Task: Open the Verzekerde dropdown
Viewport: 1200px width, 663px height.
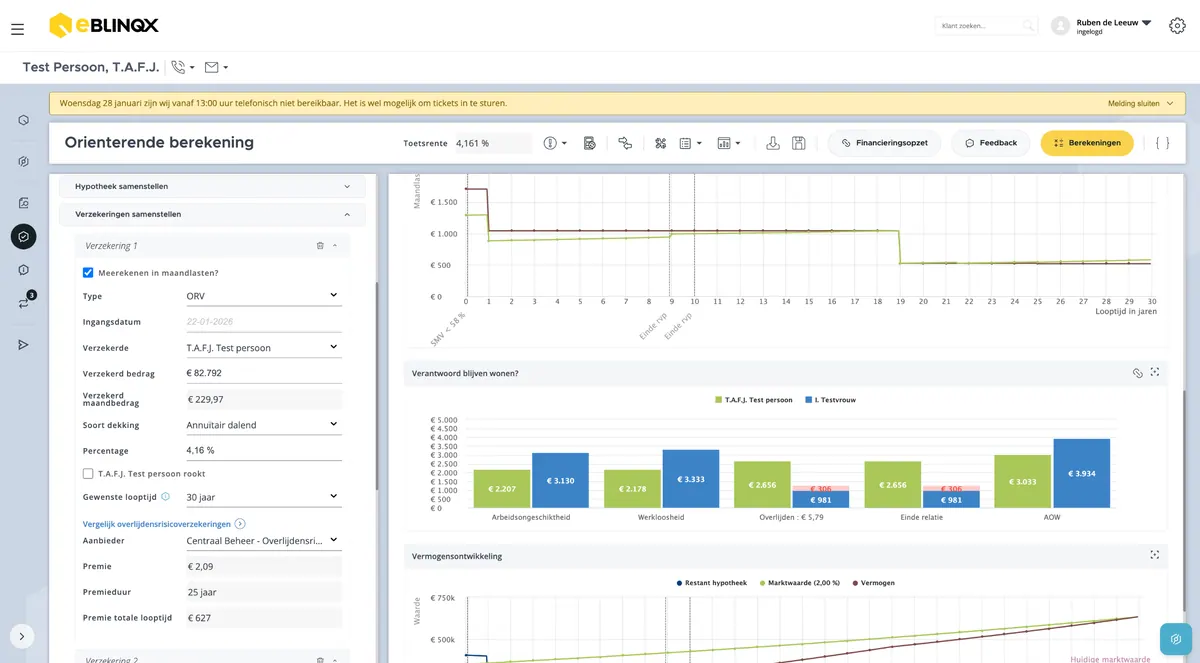Action: (264, 348)
